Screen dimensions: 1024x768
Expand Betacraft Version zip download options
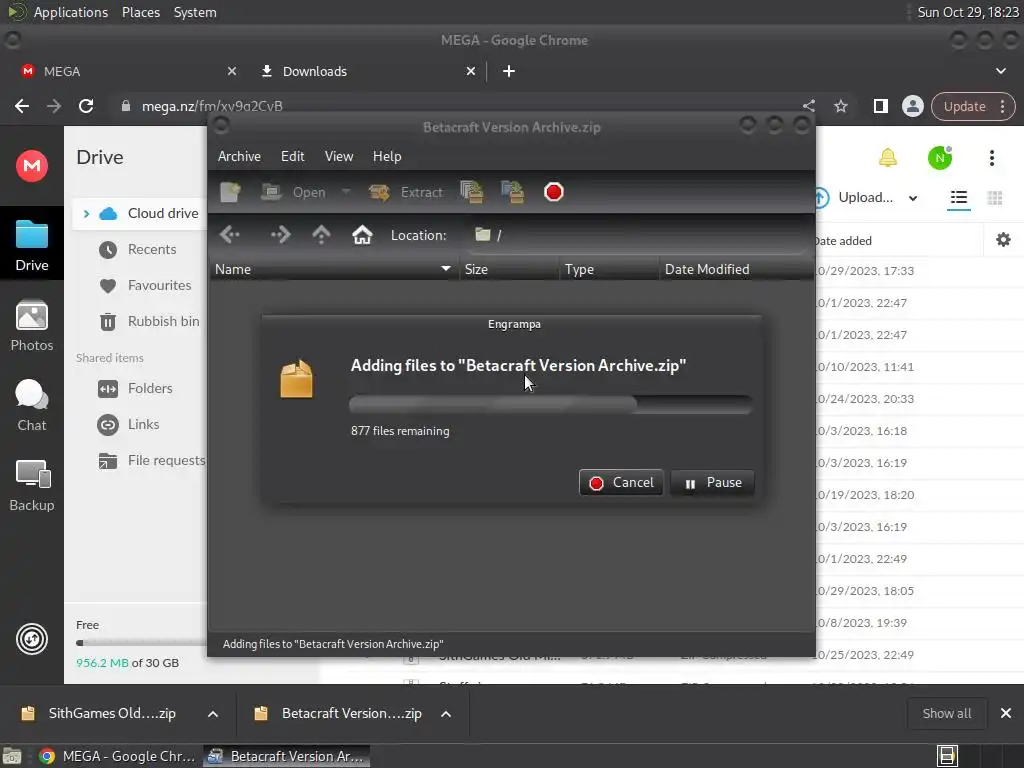[x=446, y=714]
